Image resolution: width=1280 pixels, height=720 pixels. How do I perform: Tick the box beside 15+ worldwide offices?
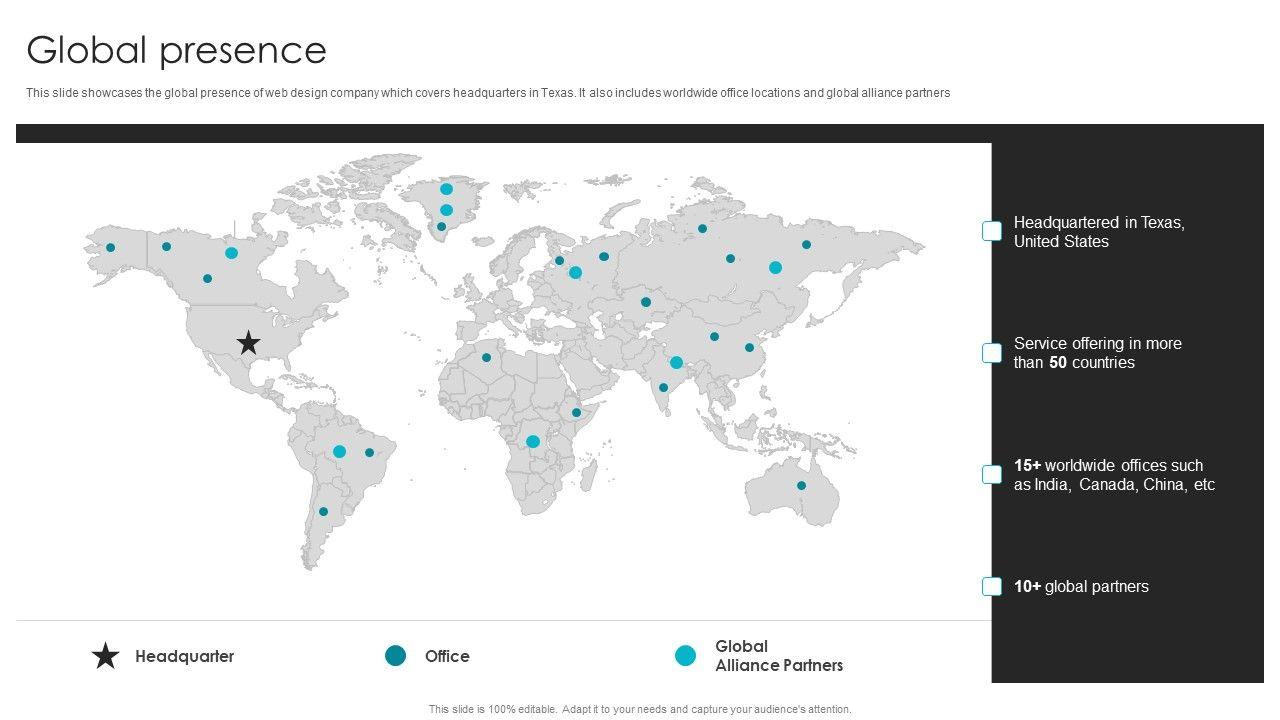[x=992, y=475]
